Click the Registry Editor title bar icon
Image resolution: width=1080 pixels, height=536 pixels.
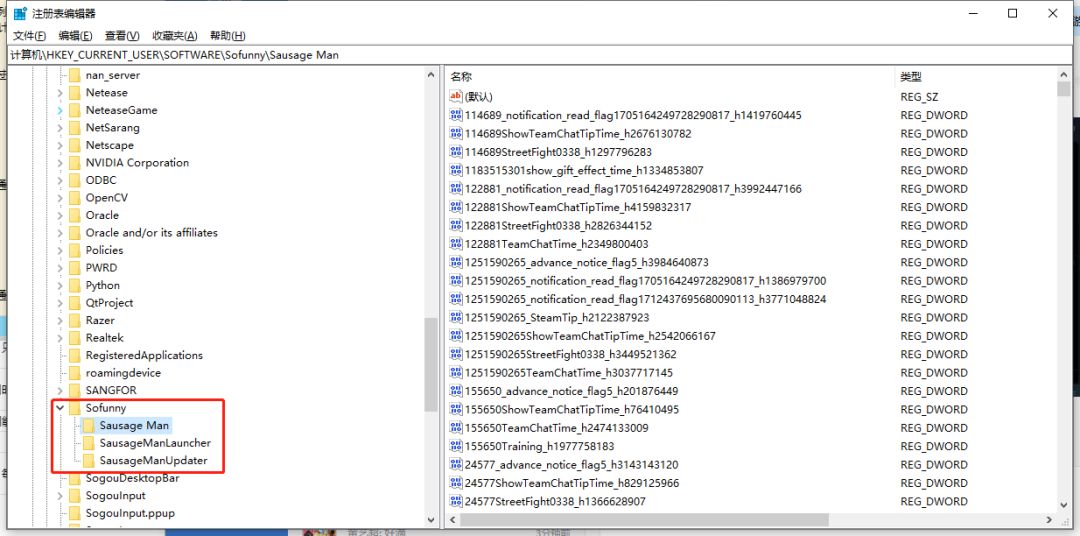[x=21, y=13]
